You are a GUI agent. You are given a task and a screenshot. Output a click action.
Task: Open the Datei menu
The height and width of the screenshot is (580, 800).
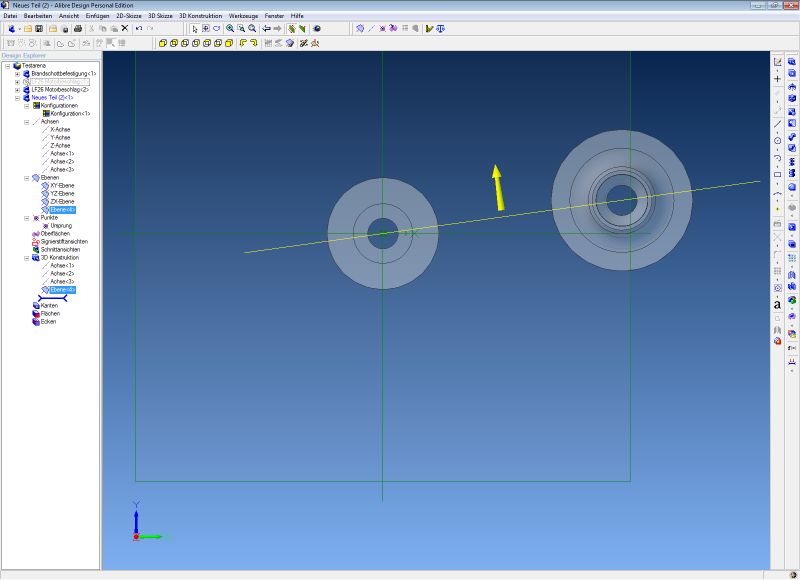click(10, 16)
